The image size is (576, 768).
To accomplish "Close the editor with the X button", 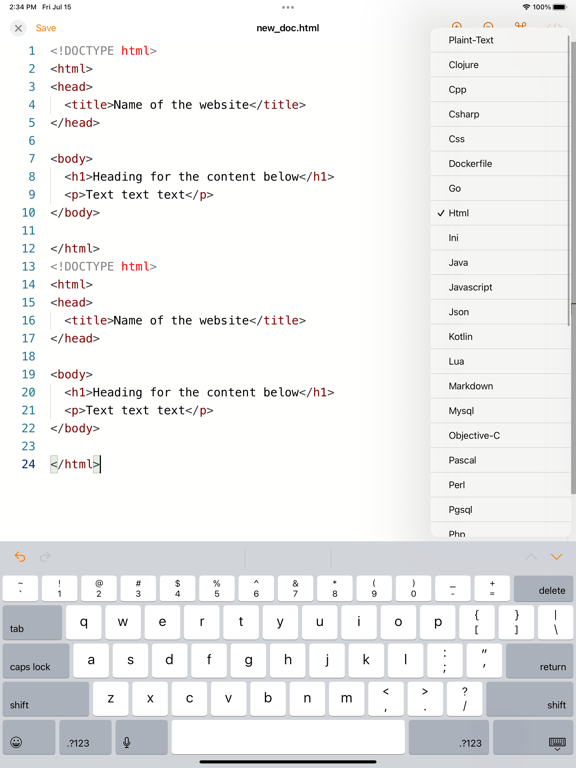I will (18, 28).
